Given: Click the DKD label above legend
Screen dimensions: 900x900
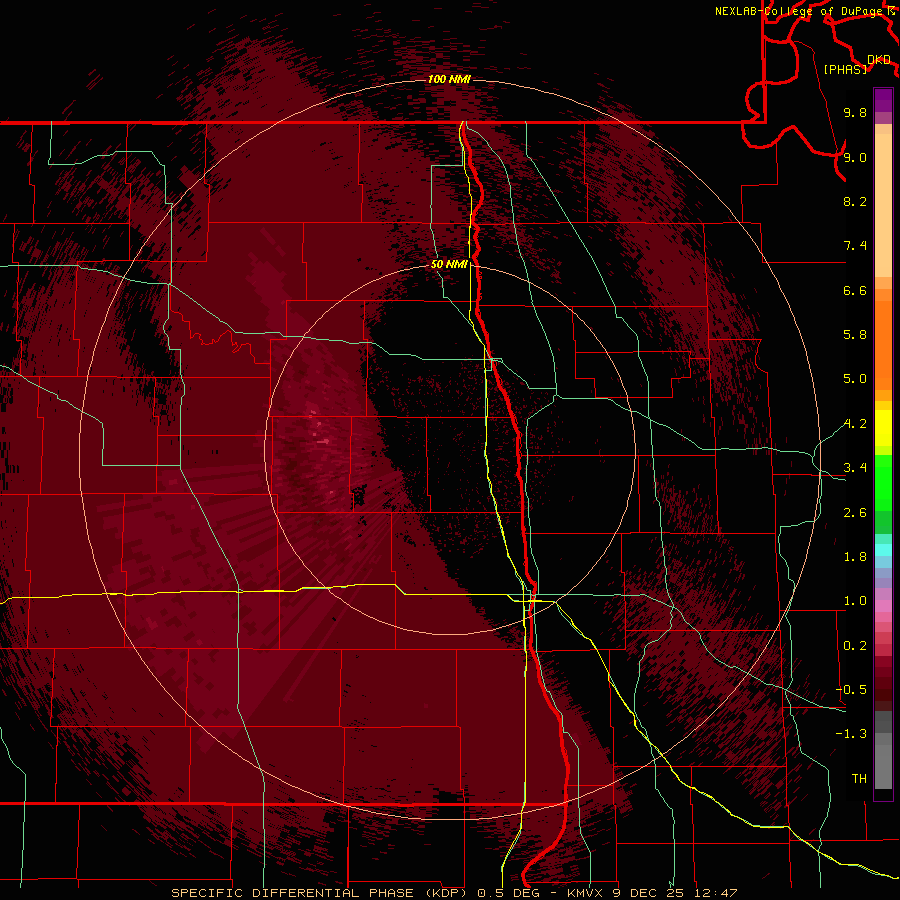Looking at the screenshot, I should 878,60.
